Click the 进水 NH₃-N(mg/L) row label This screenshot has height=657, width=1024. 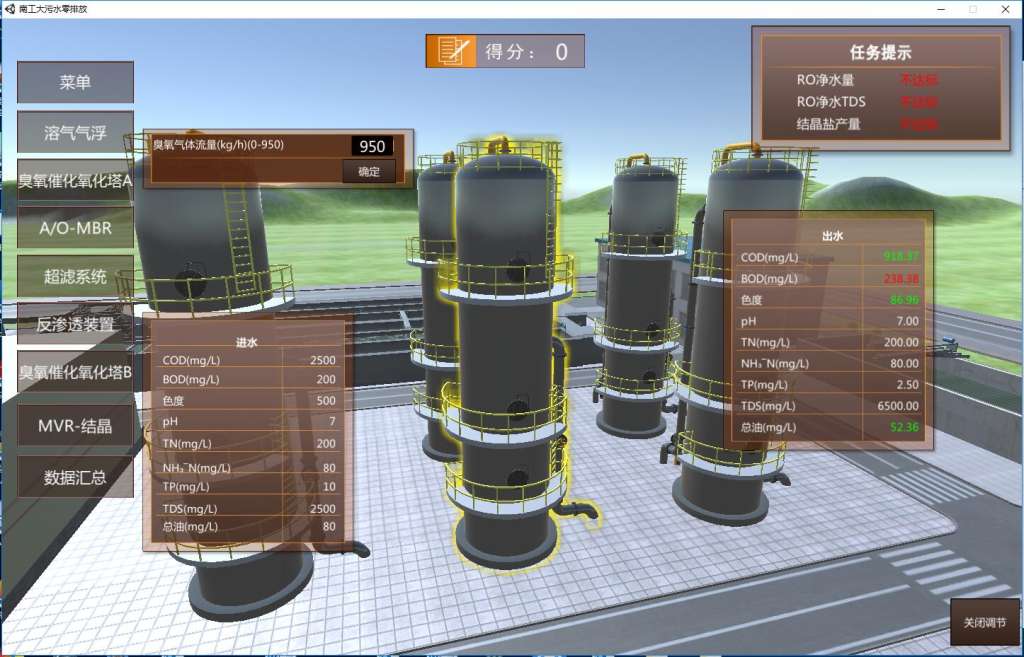tap(196, 468)
